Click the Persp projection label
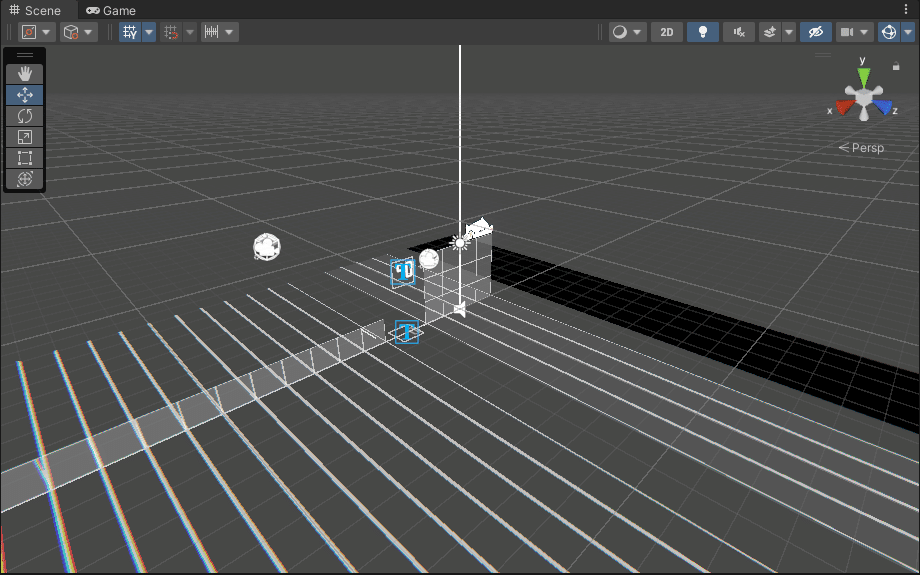This screenshot has width=920, height=575. click(x=861, y=148)
